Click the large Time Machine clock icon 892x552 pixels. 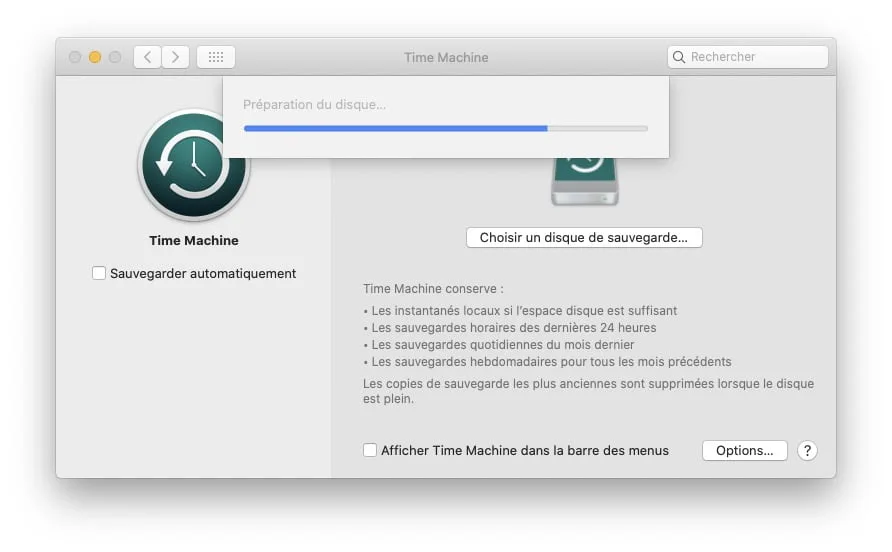[x=193, y=165]
